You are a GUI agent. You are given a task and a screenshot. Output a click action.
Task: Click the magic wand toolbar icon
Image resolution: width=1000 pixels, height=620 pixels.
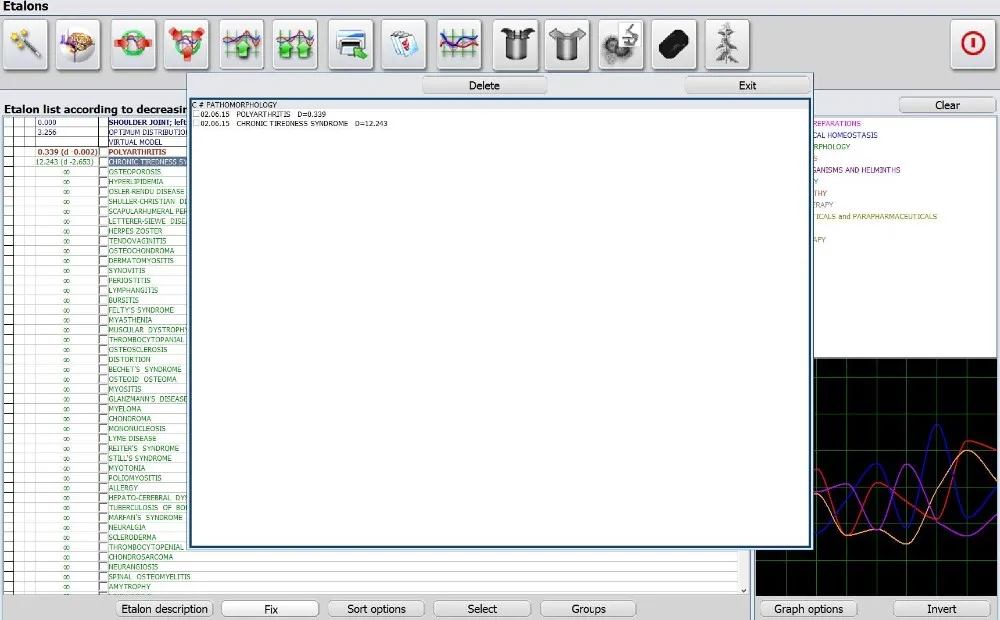(25, 44)
